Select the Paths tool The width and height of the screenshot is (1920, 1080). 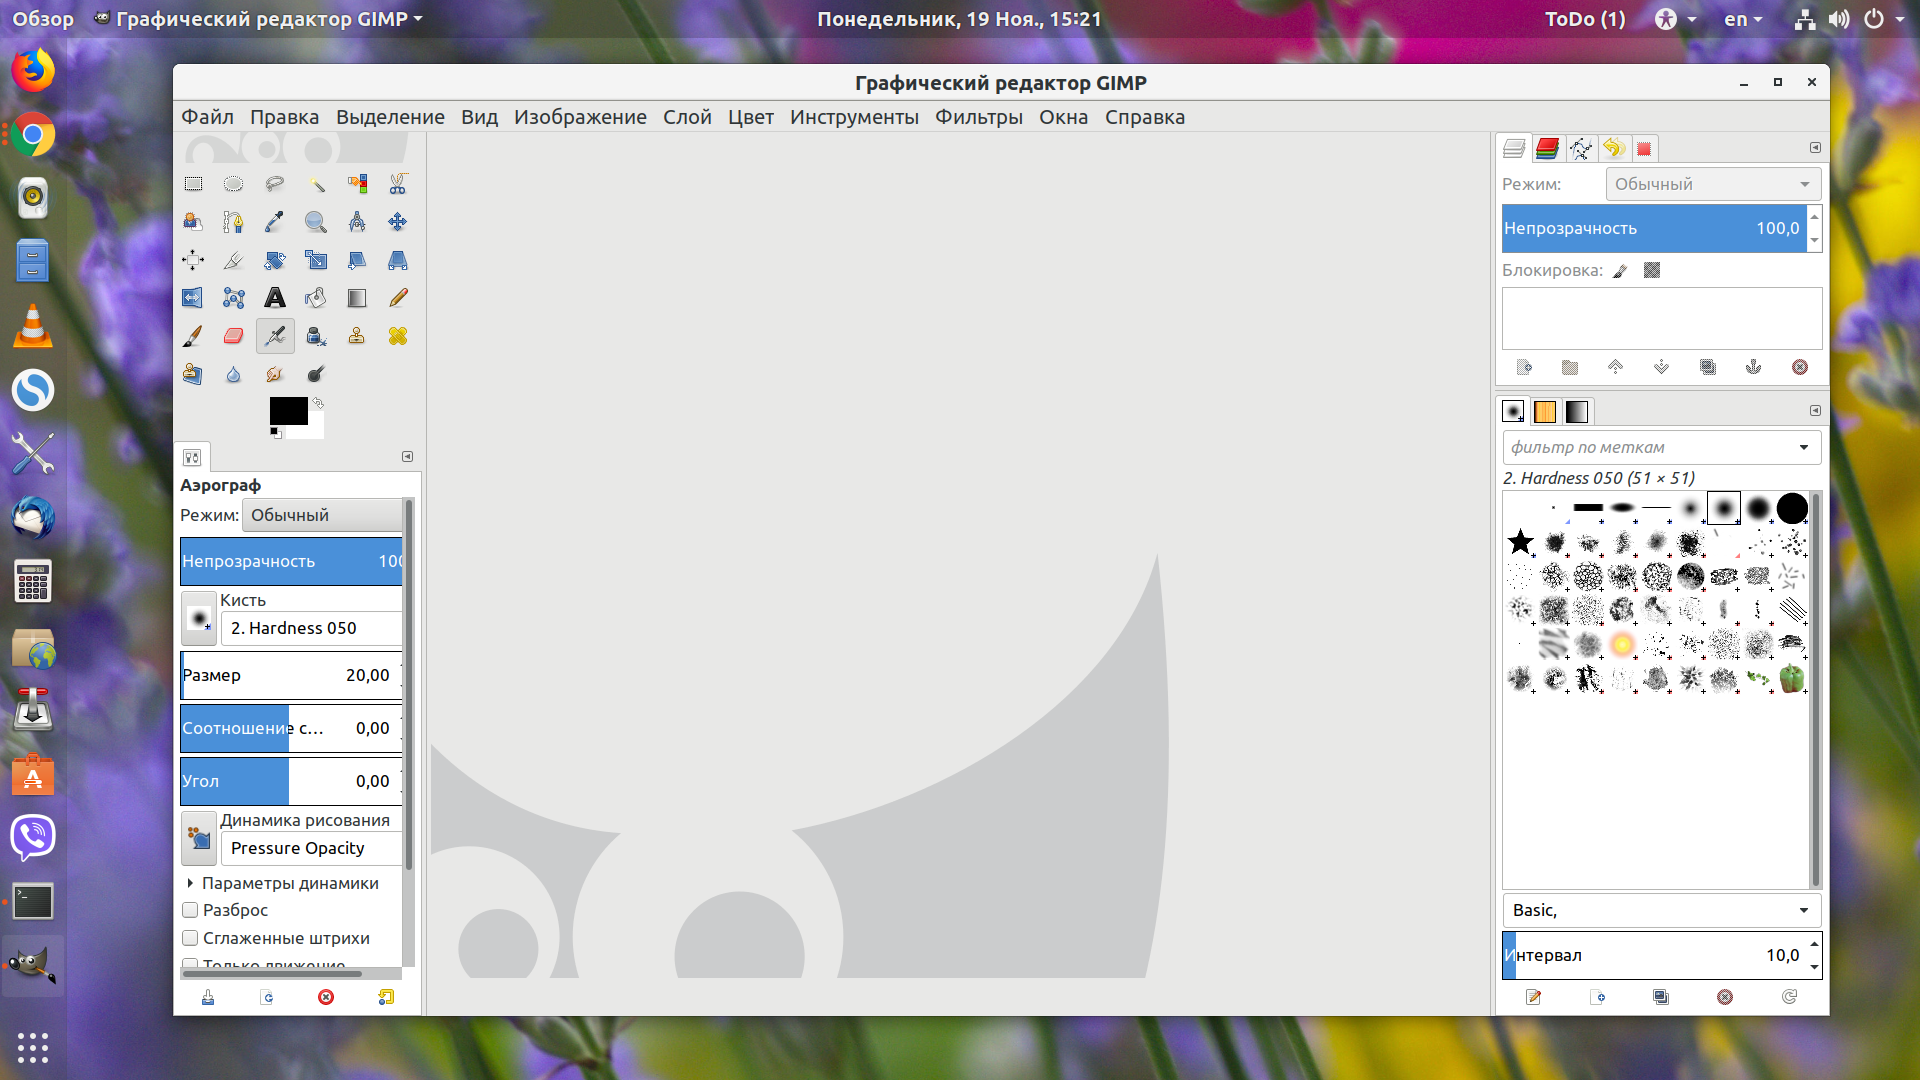pos(233,222)
